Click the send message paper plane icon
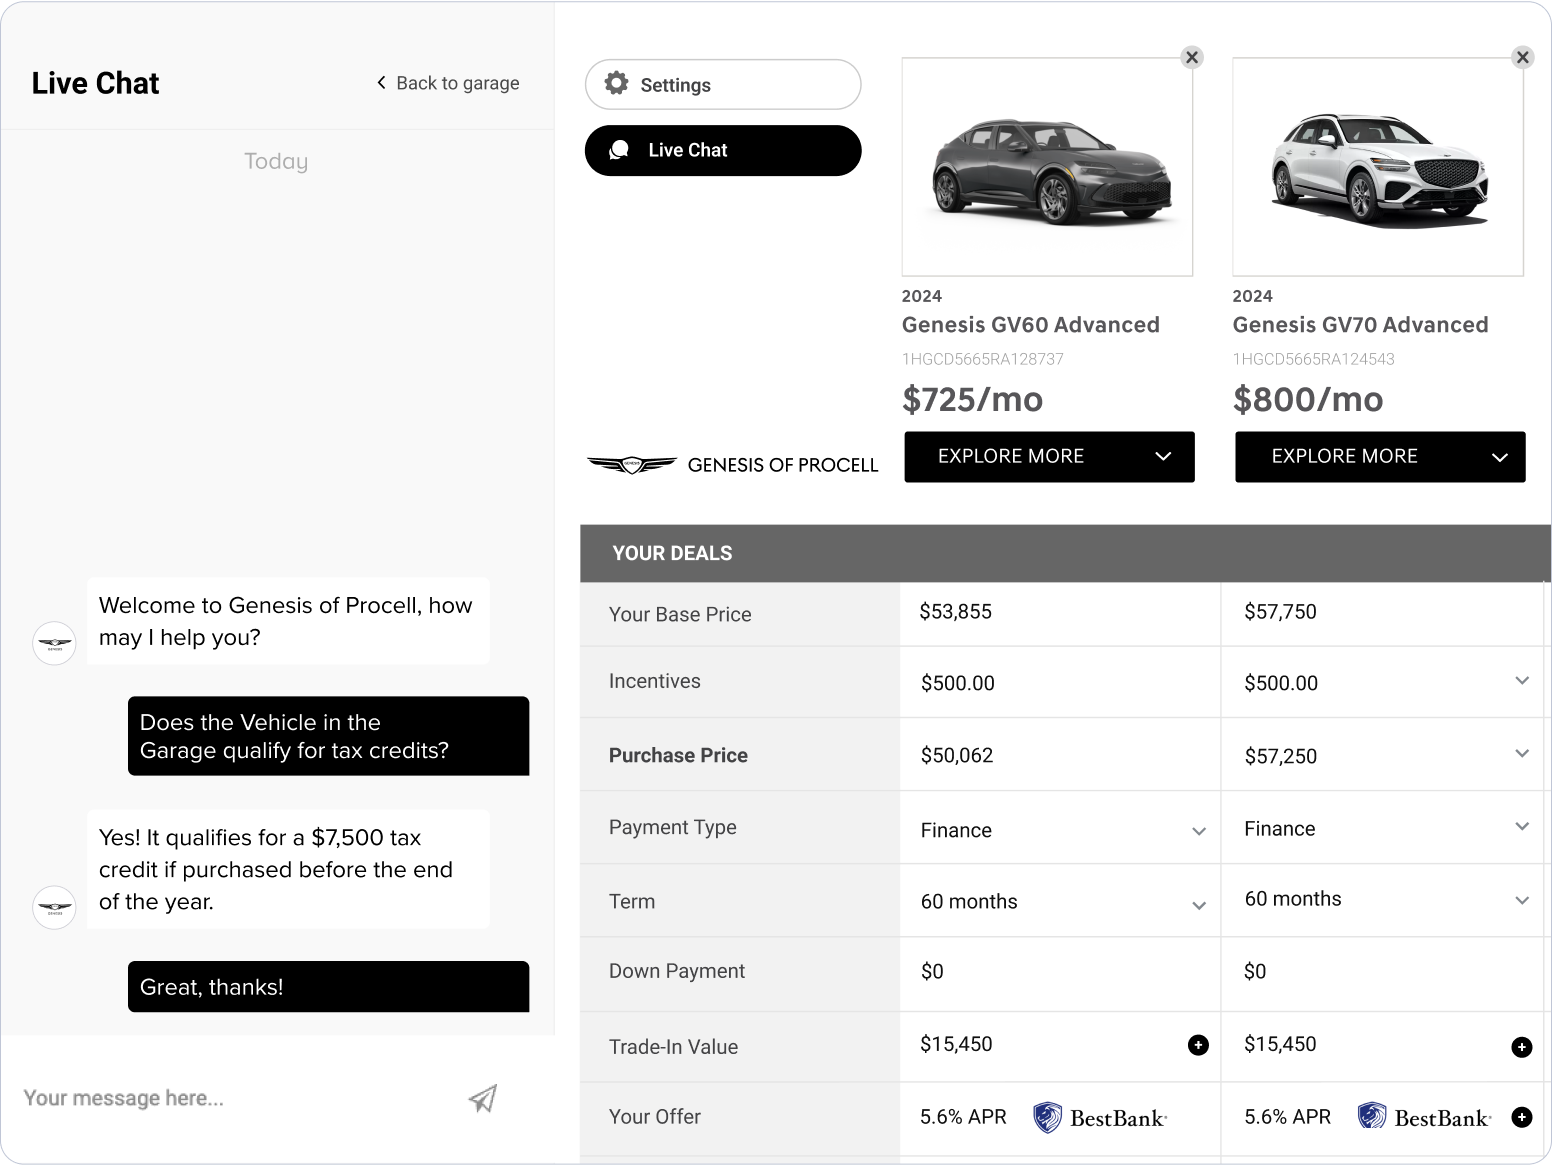 pyautogui.click(x=483, y=1098)
